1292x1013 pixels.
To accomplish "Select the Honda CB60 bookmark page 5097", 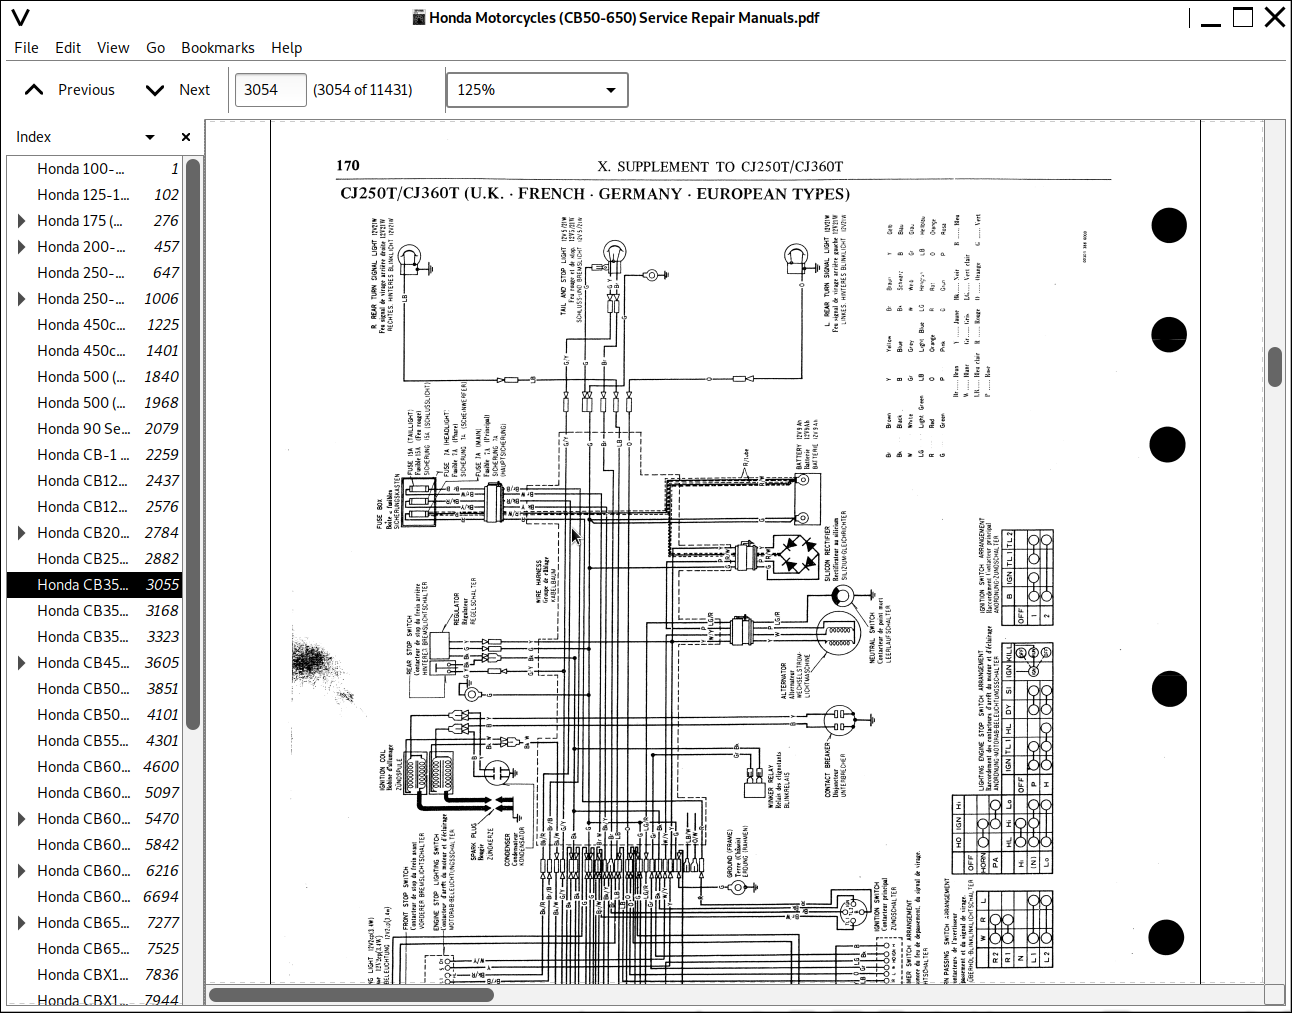I will click(x=95, y=793).
